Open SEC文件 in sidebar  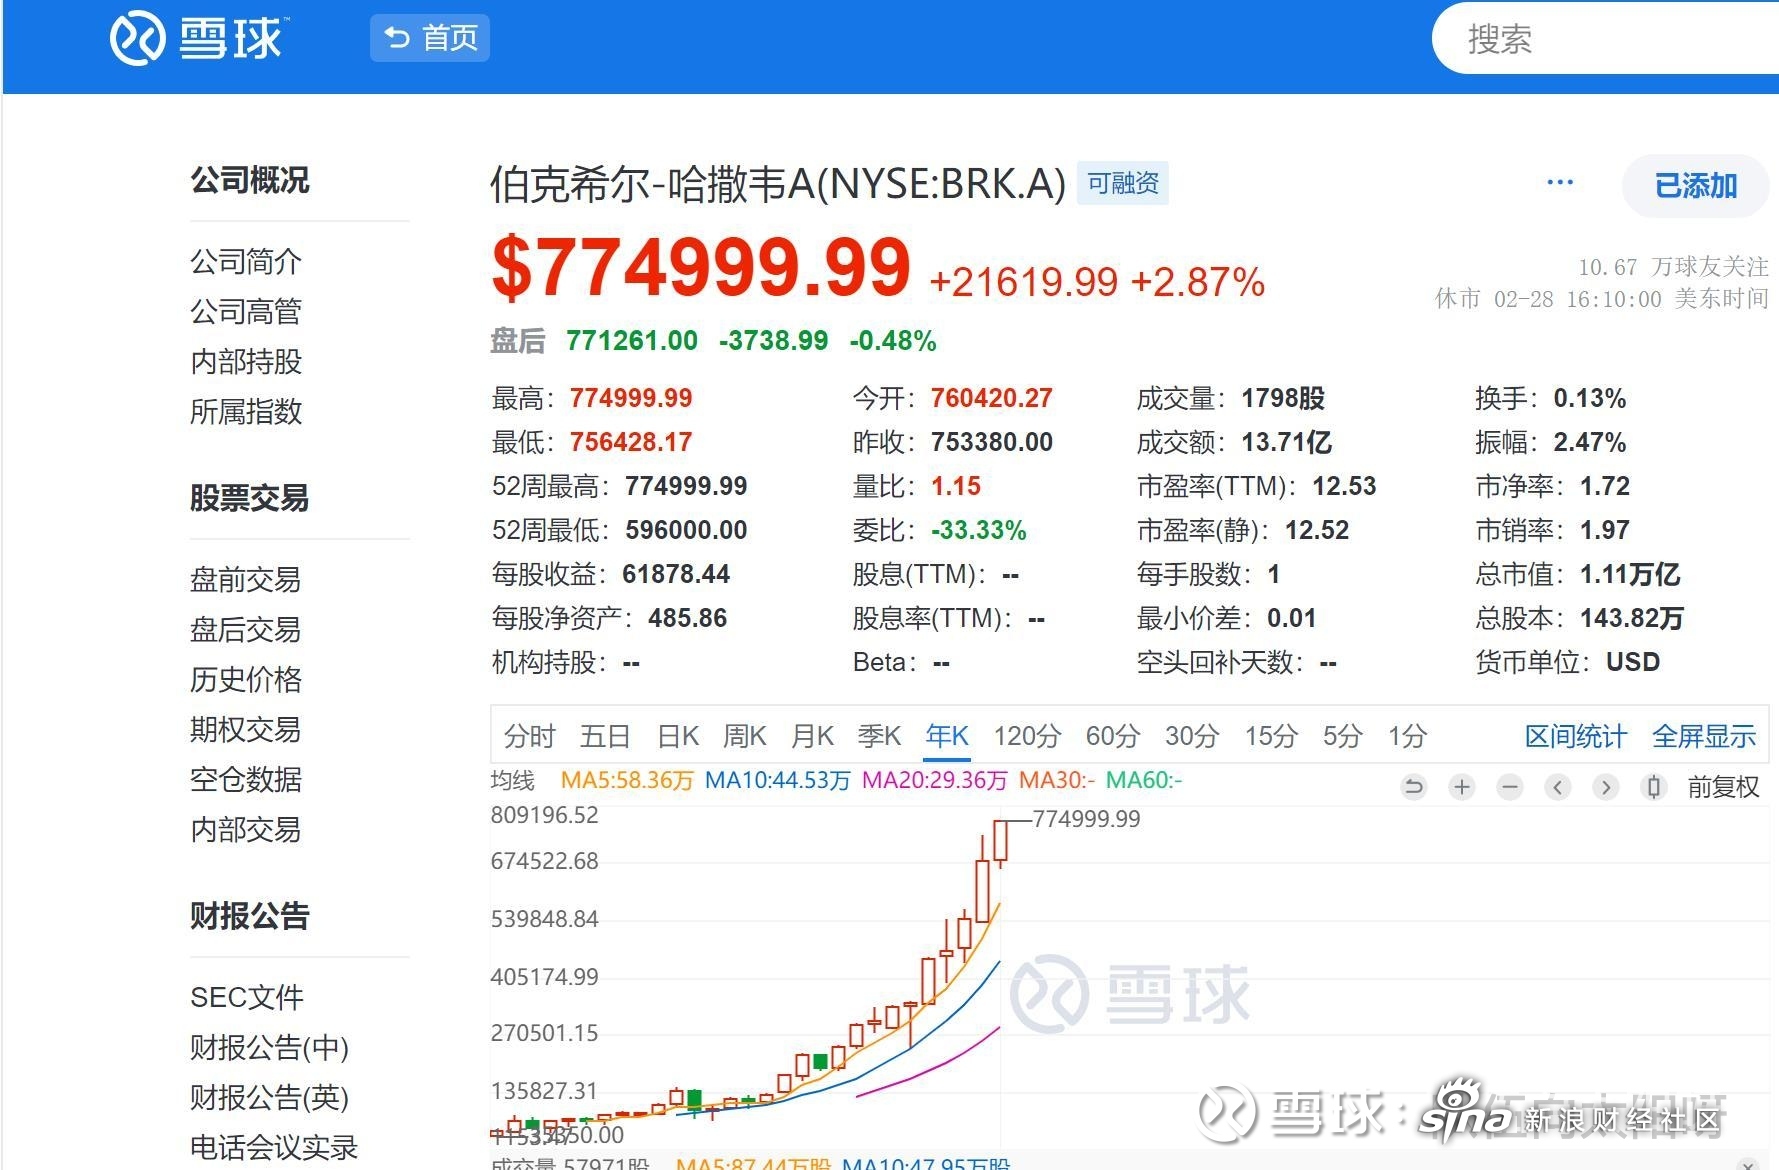pyautogui.click(x=247, y=997)
